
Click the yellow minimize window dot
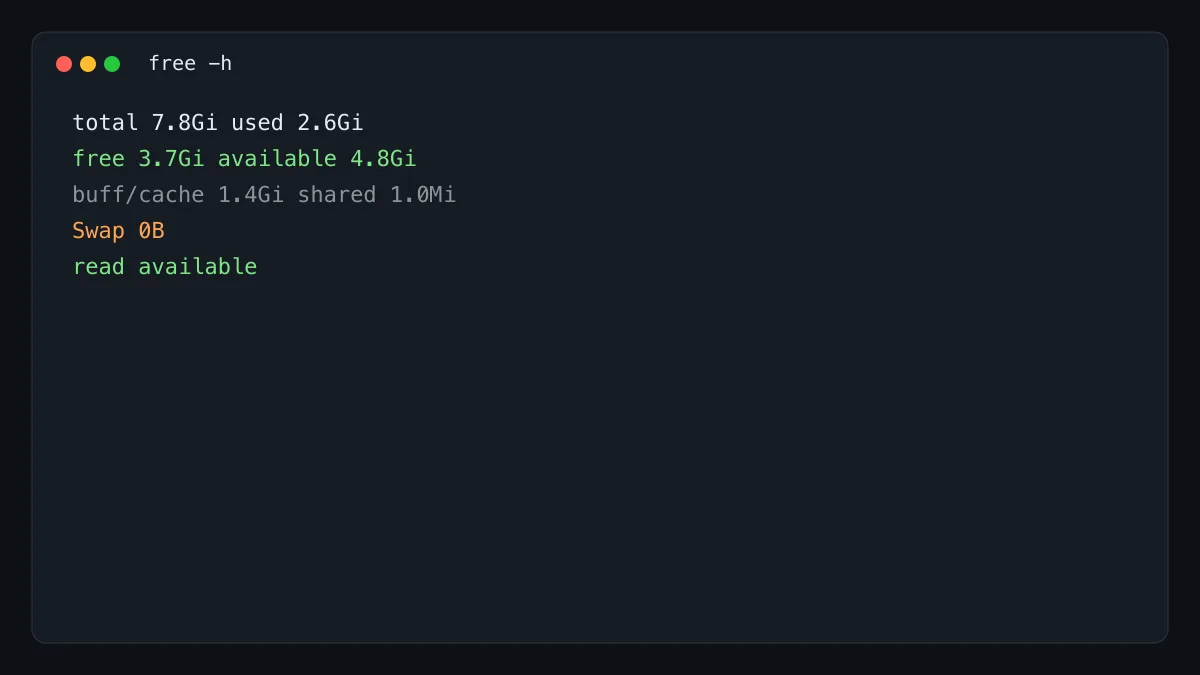point(88,64)
